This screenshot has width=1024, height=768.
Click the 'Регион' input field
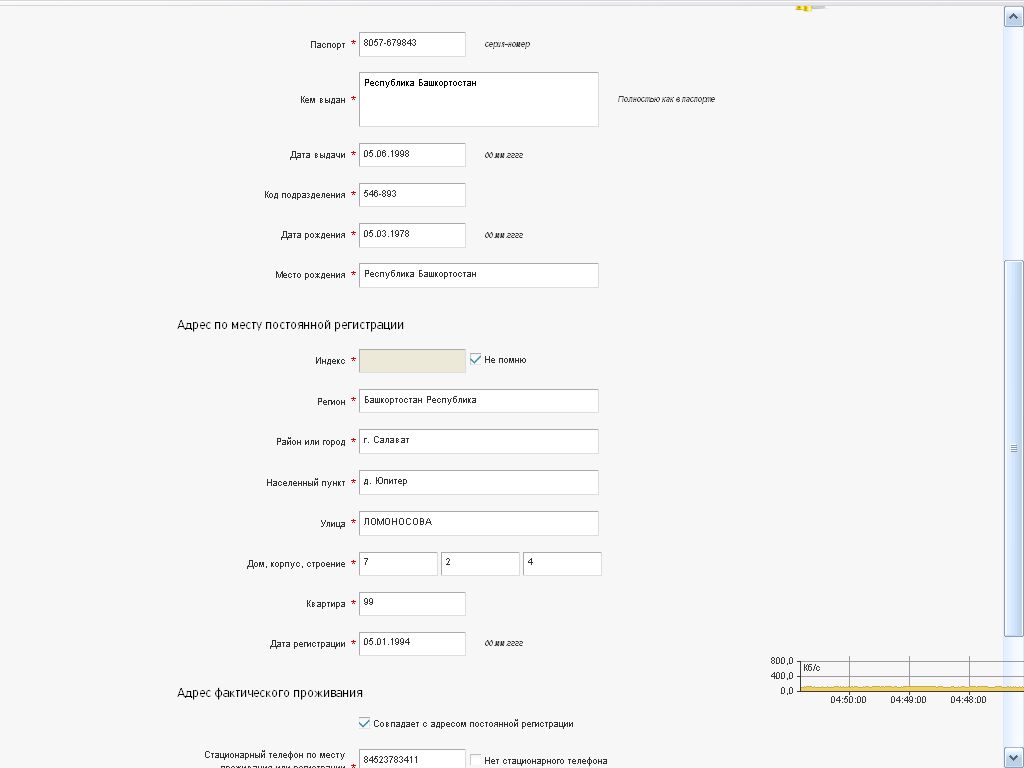[478, 401]
